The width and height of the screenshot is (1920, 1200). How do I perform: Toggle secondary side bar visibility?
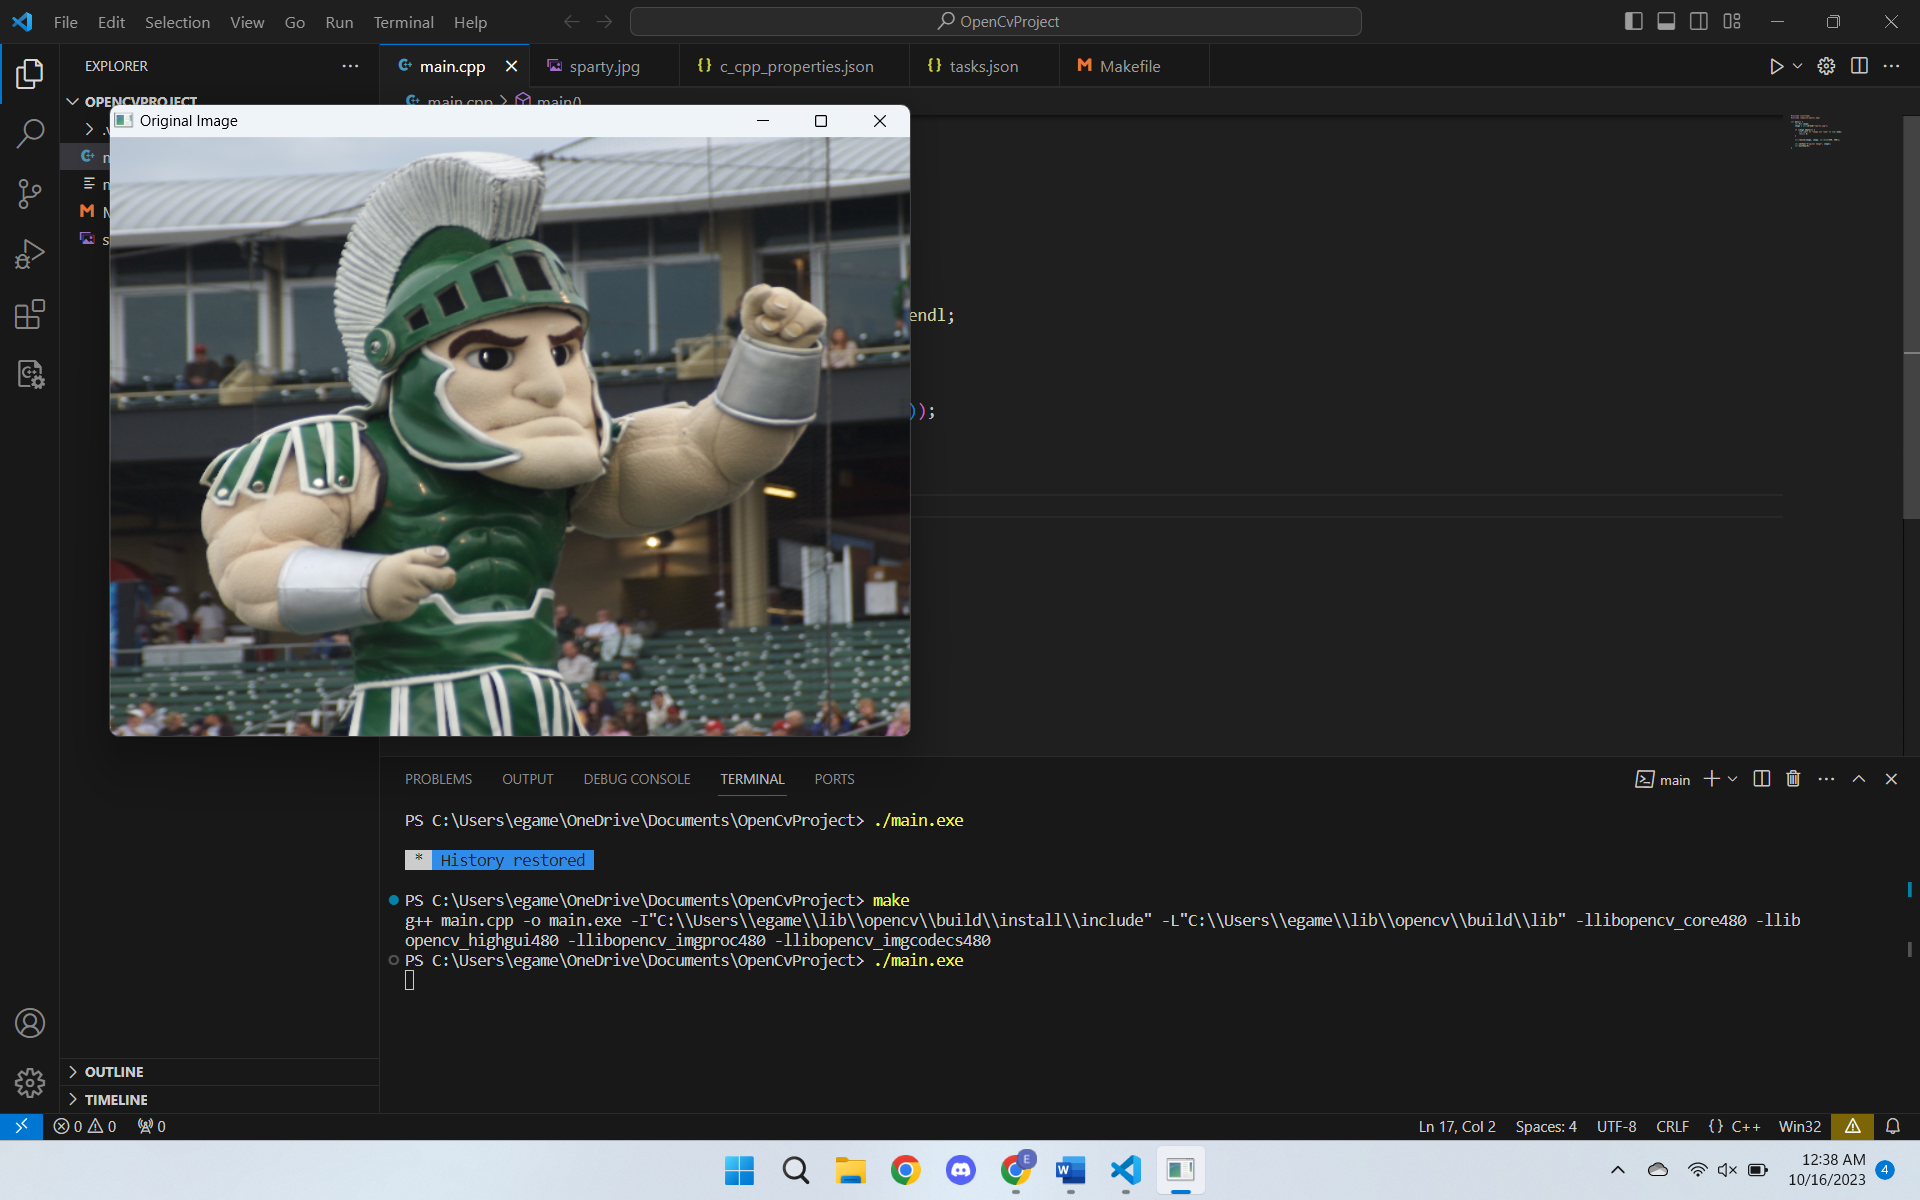tap(1699, 21)
